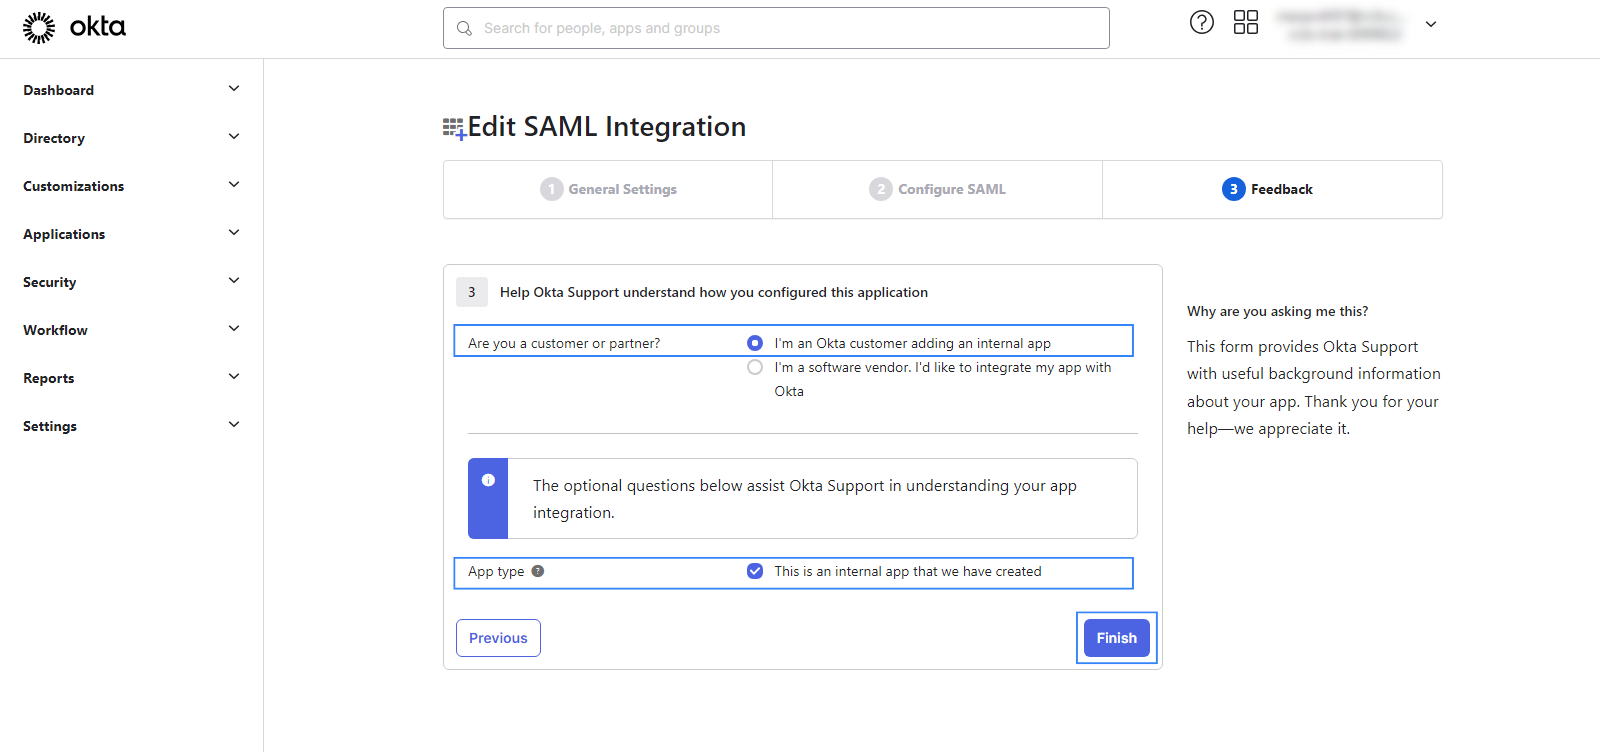The image size is (1600, 752).
Task: Select the software vendor radio option
Action: (755, 367)
